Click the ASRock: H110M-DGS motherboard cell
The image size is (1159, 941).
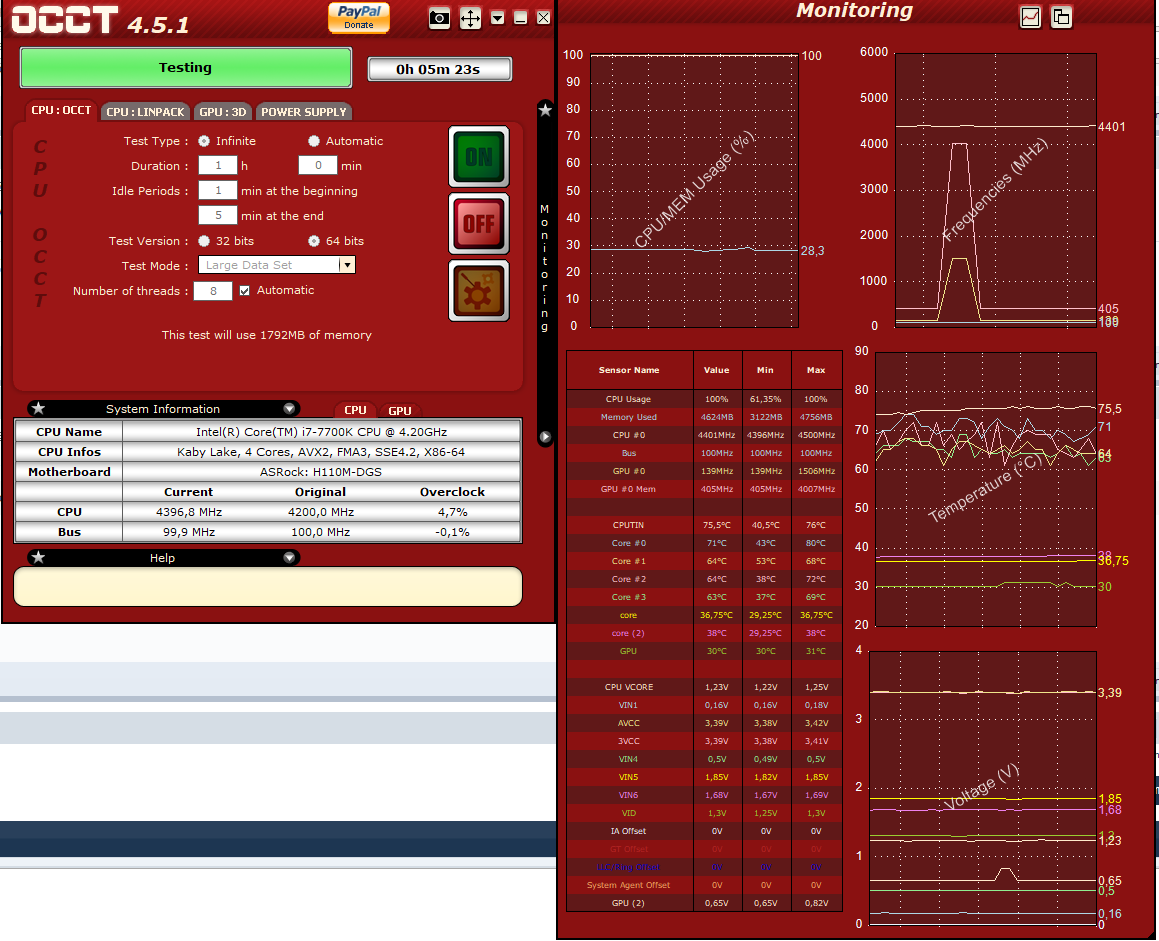[321, 472]
